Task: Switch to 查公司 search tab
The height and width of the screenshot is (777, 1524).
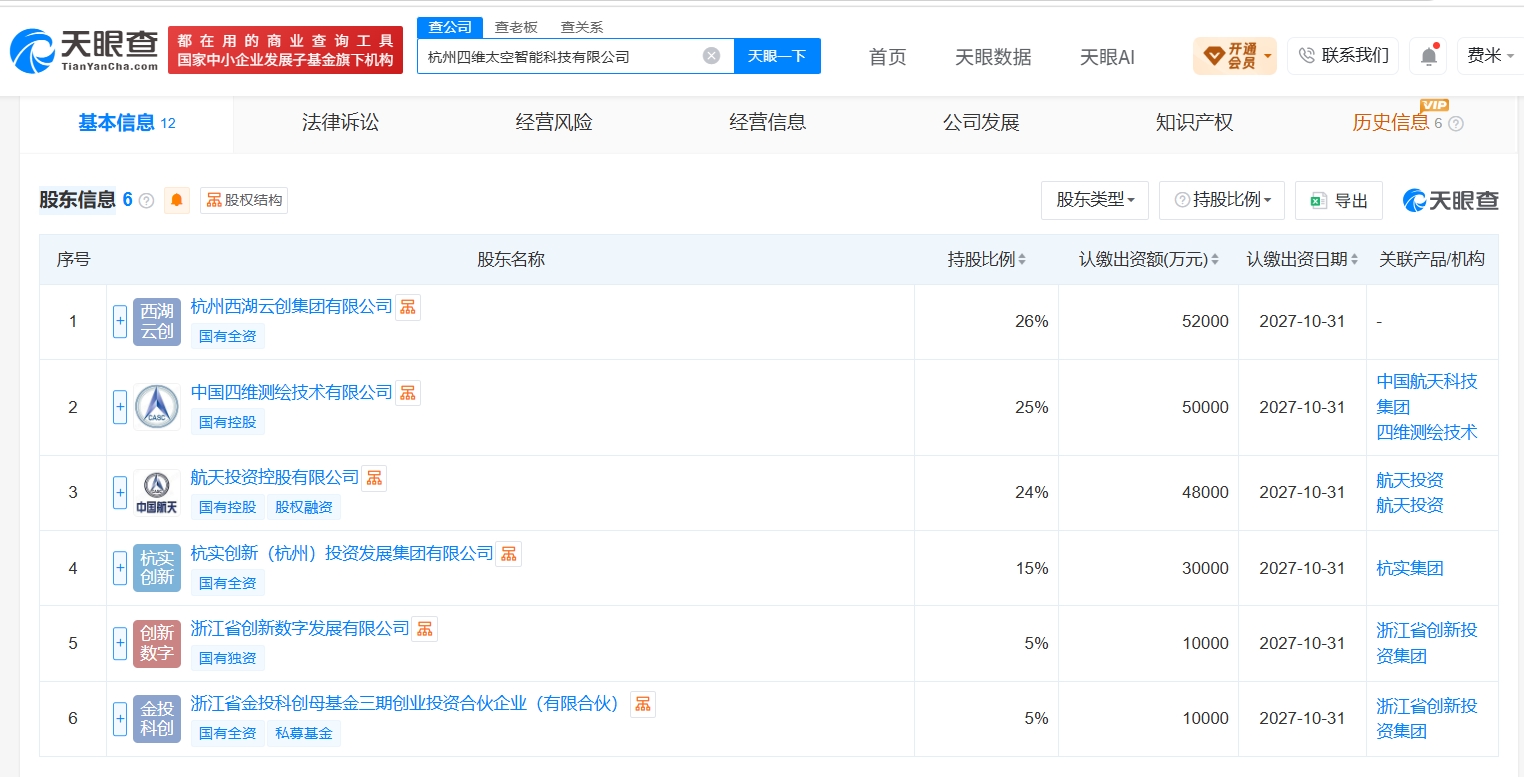Action: [x=450, y=27]
